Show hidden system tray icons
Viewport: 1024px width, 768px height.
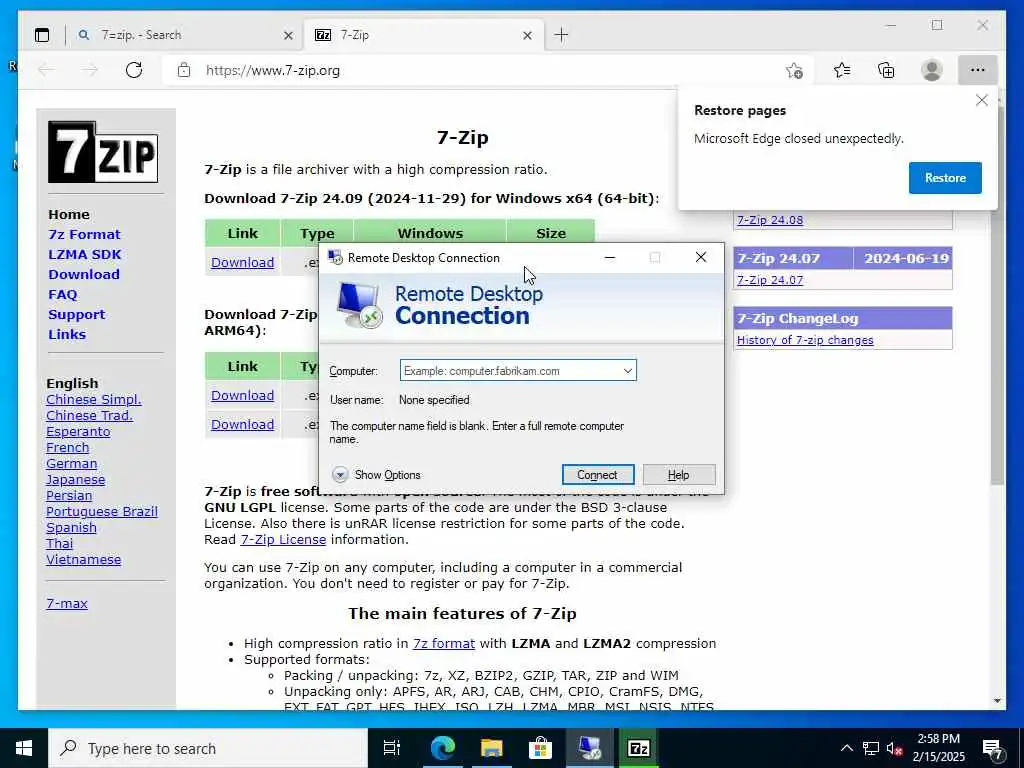point(846,748)
